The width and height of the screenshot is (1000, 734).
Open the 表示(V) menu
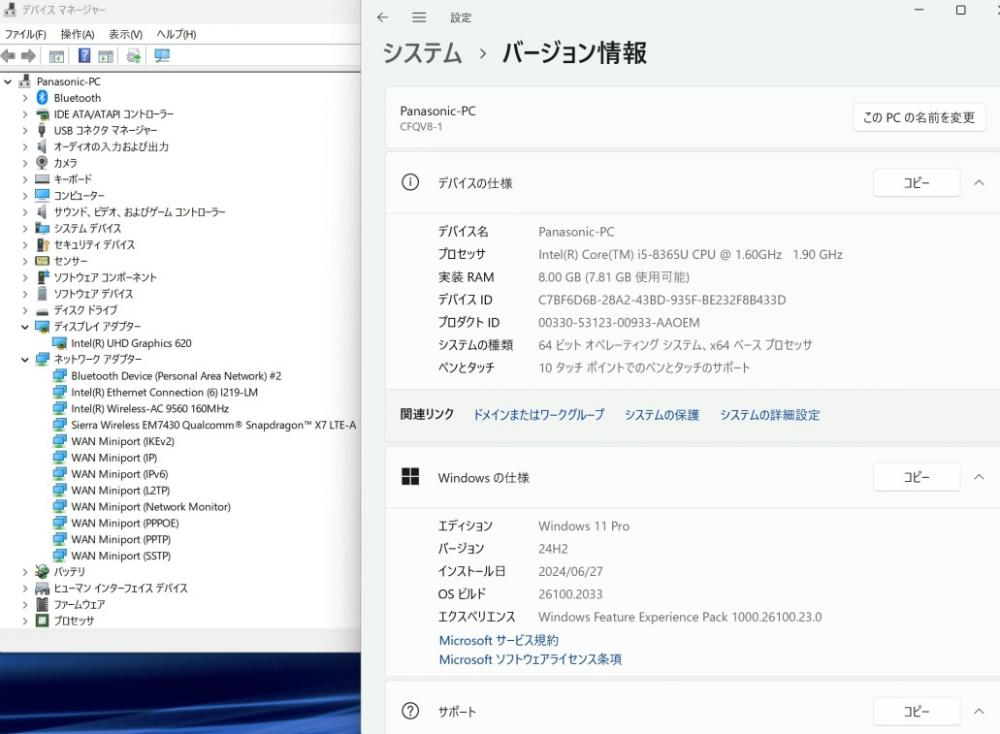coord(125,34)
